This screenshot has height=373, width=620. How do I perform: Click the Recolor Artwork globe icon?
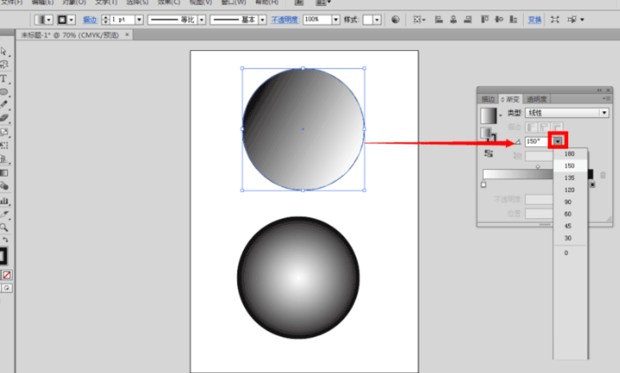click(x=395, y=19)
